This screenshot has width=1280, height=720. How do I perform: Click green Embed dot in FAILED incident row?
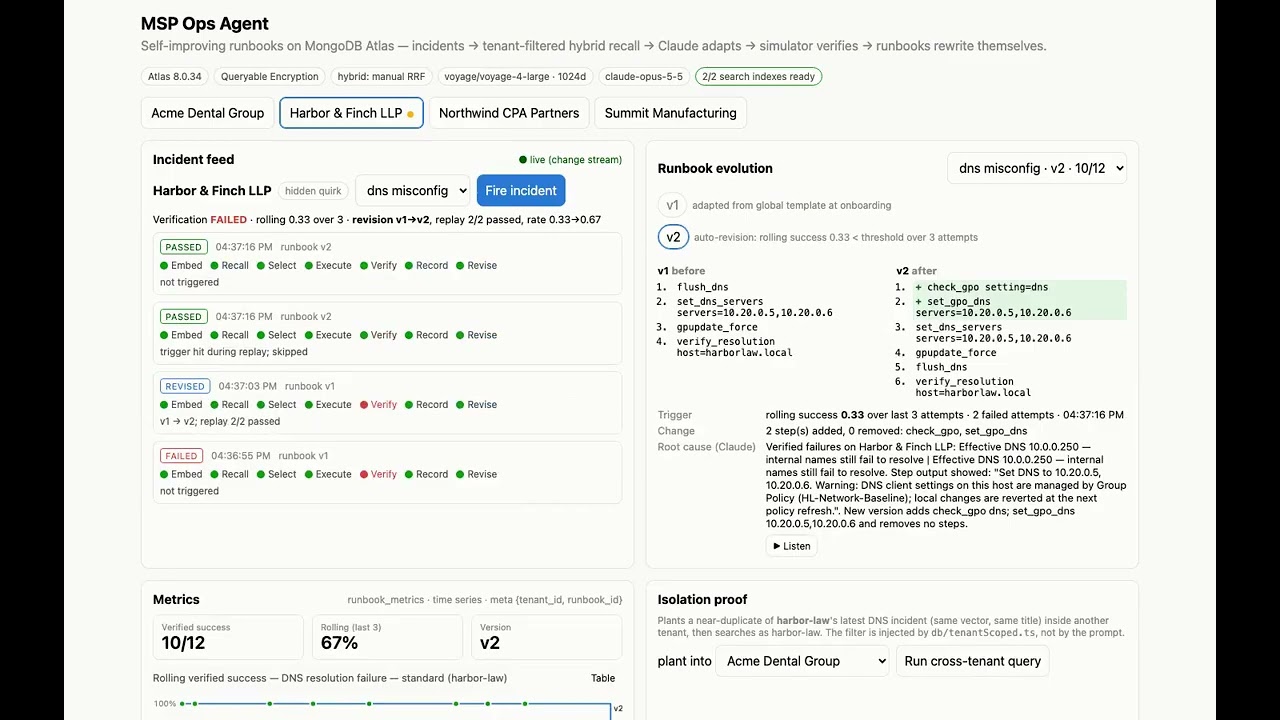pos(164,474)
